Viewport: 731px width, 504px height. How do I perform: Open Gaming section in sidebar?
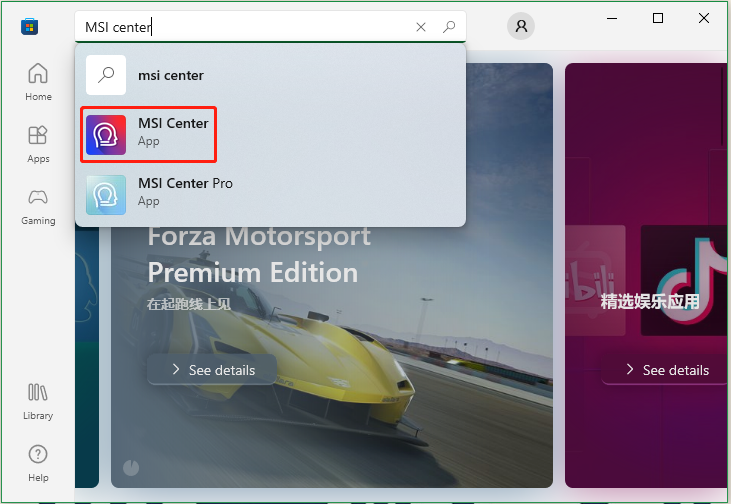[x=38, y=207]
